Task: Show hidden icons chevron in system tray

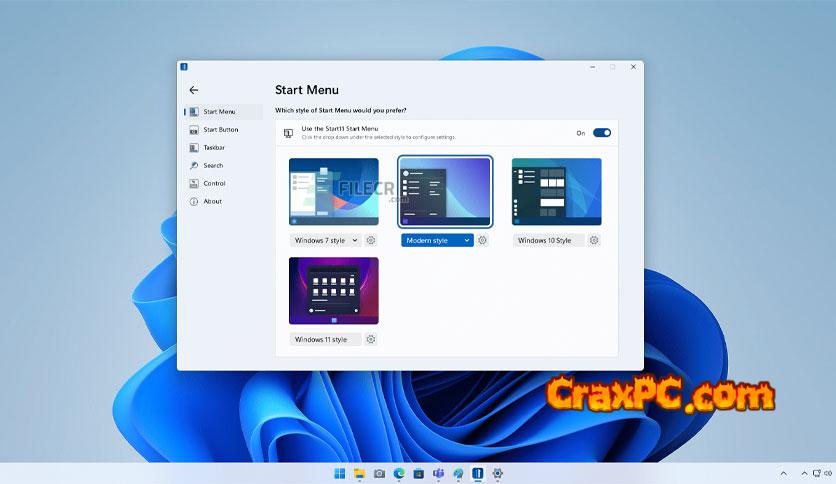Action: pos(783,473)
